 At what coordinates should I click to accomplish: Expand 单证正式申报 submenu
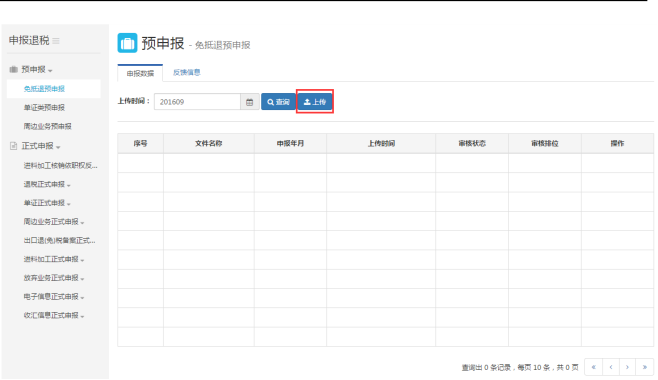click(47, 203)
